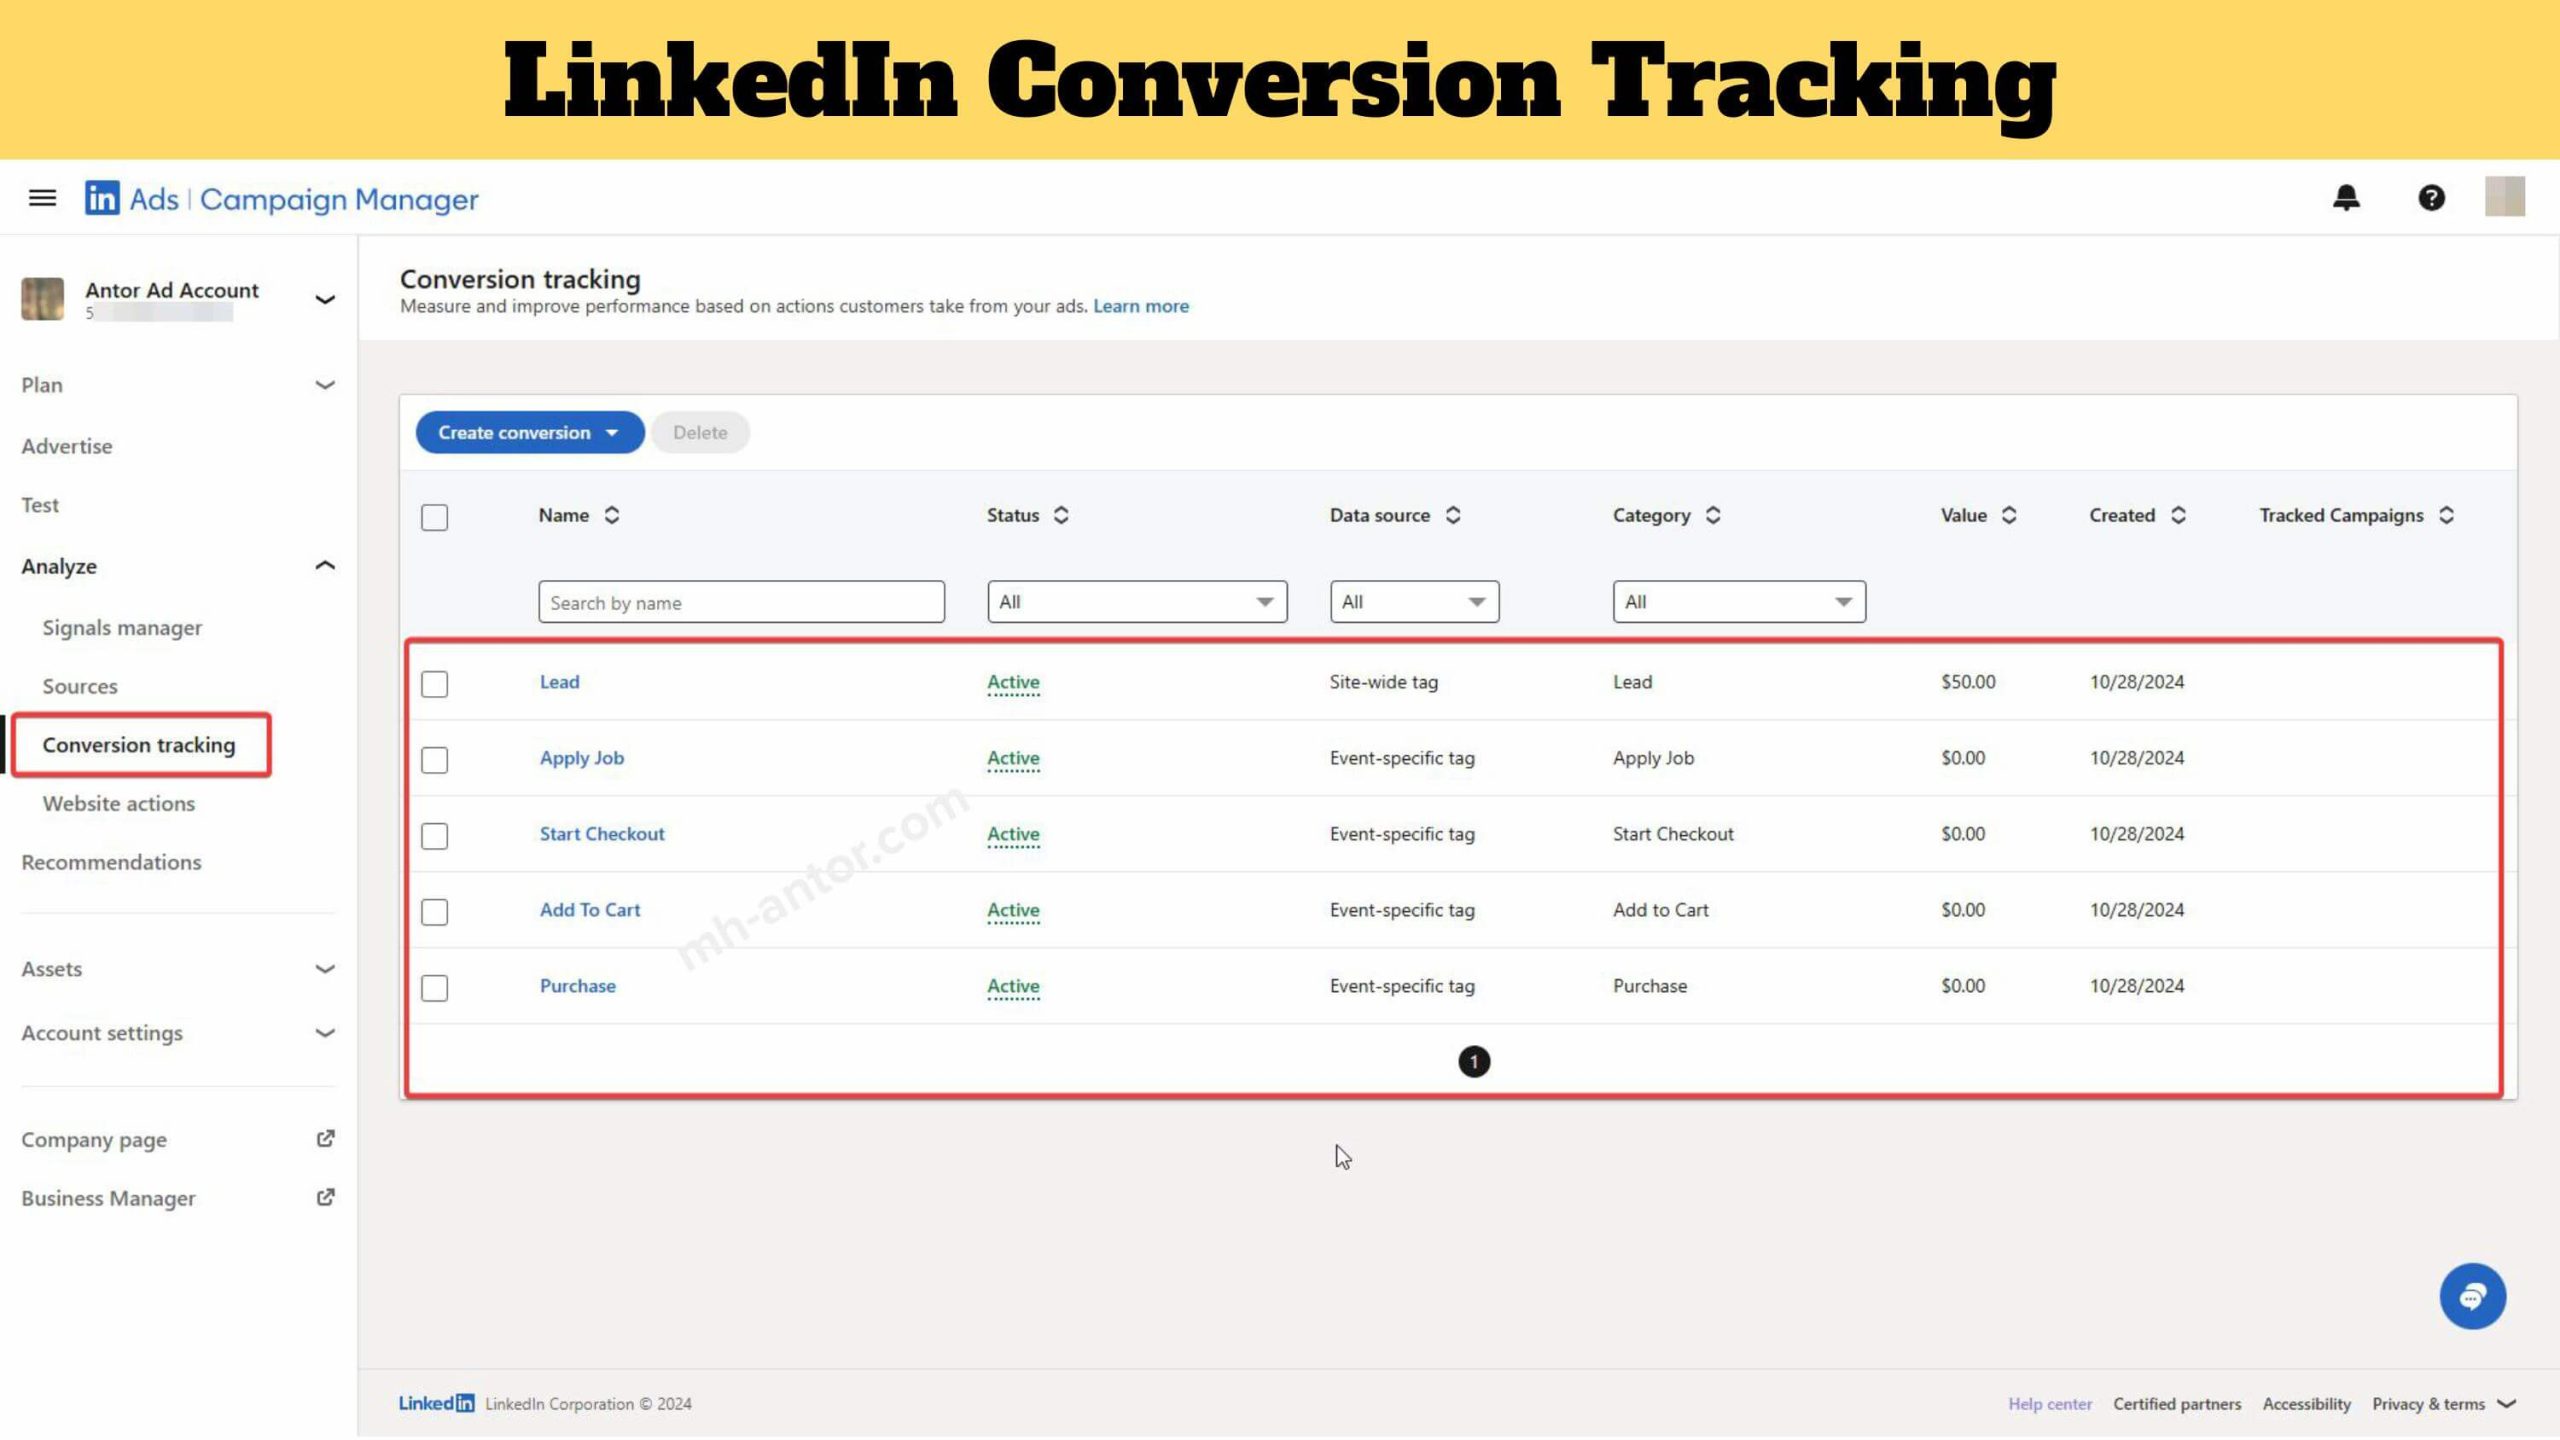The height and width of the screenshot is (1440, 2560).
Task: Collapse the Analyze section
Action: point(325,566)
